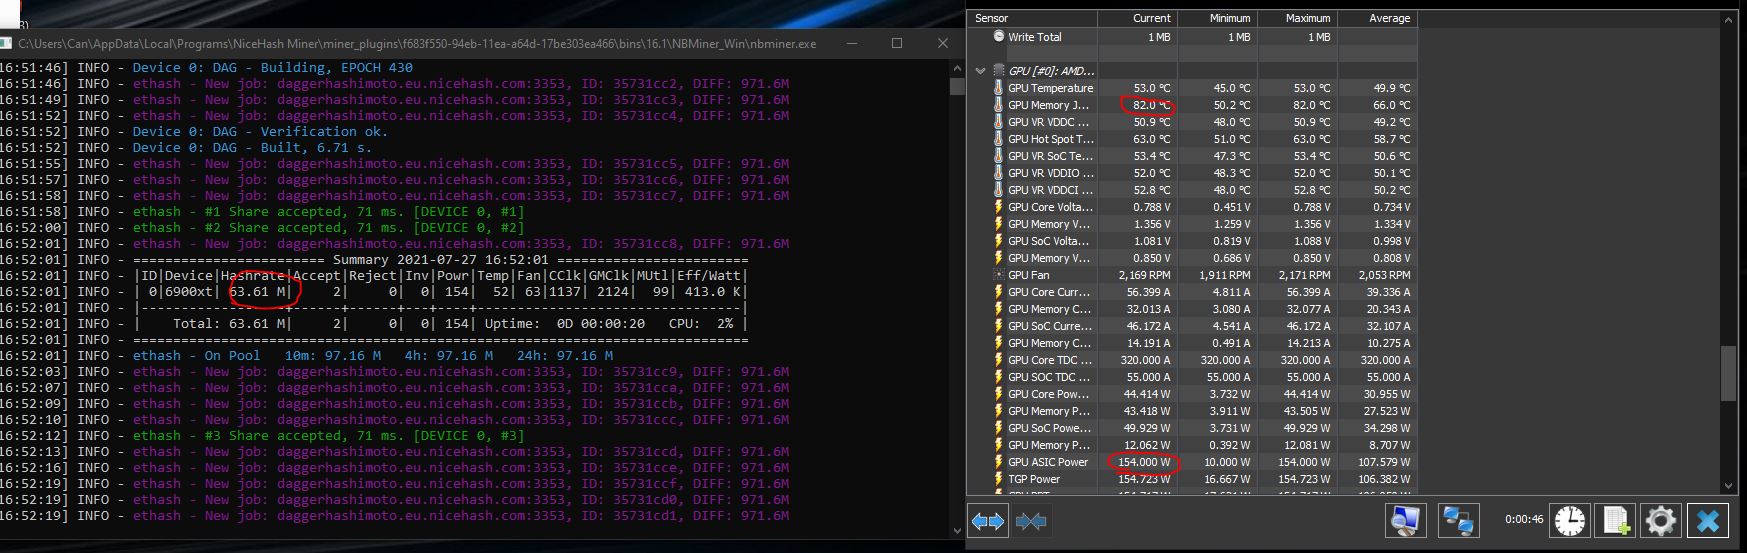Screen dimensions: 1747x553
Task: Click the lightning icon beside TGP Power
Action: (998, 479)
